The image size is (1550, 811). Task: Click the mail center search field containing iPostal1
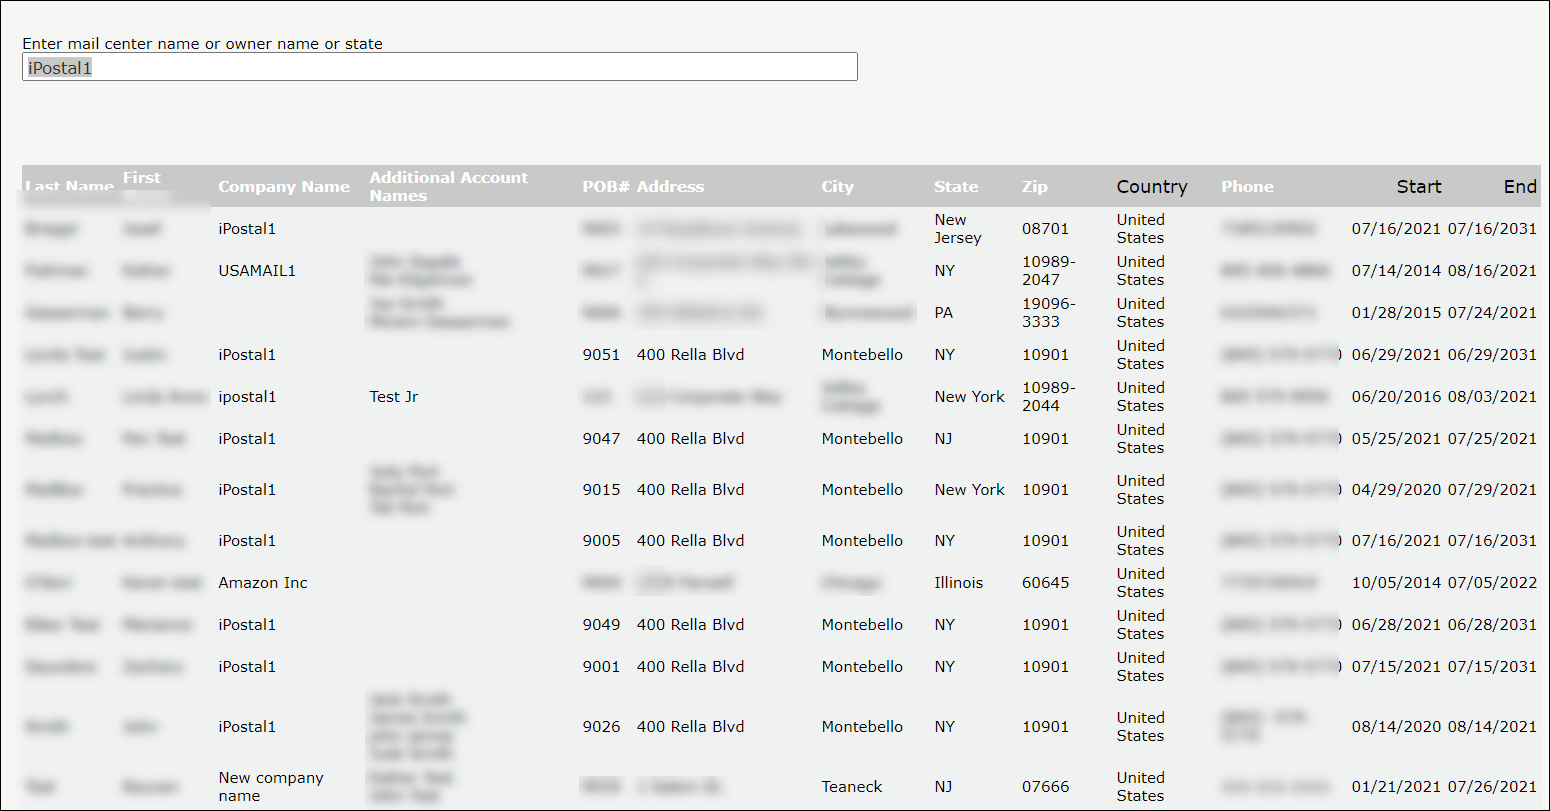pyautogui.click(x=439, y=67)
